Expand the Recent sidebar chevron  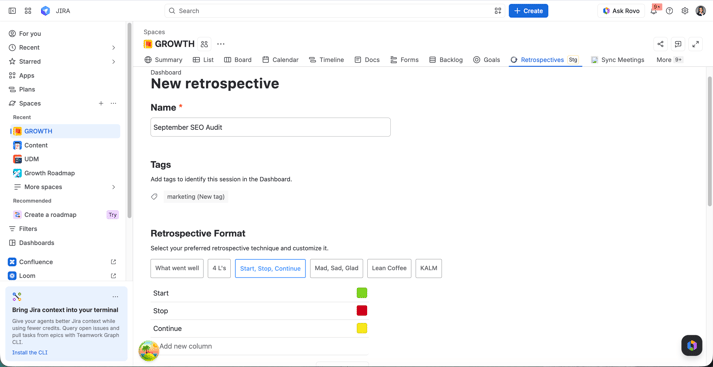114,48
